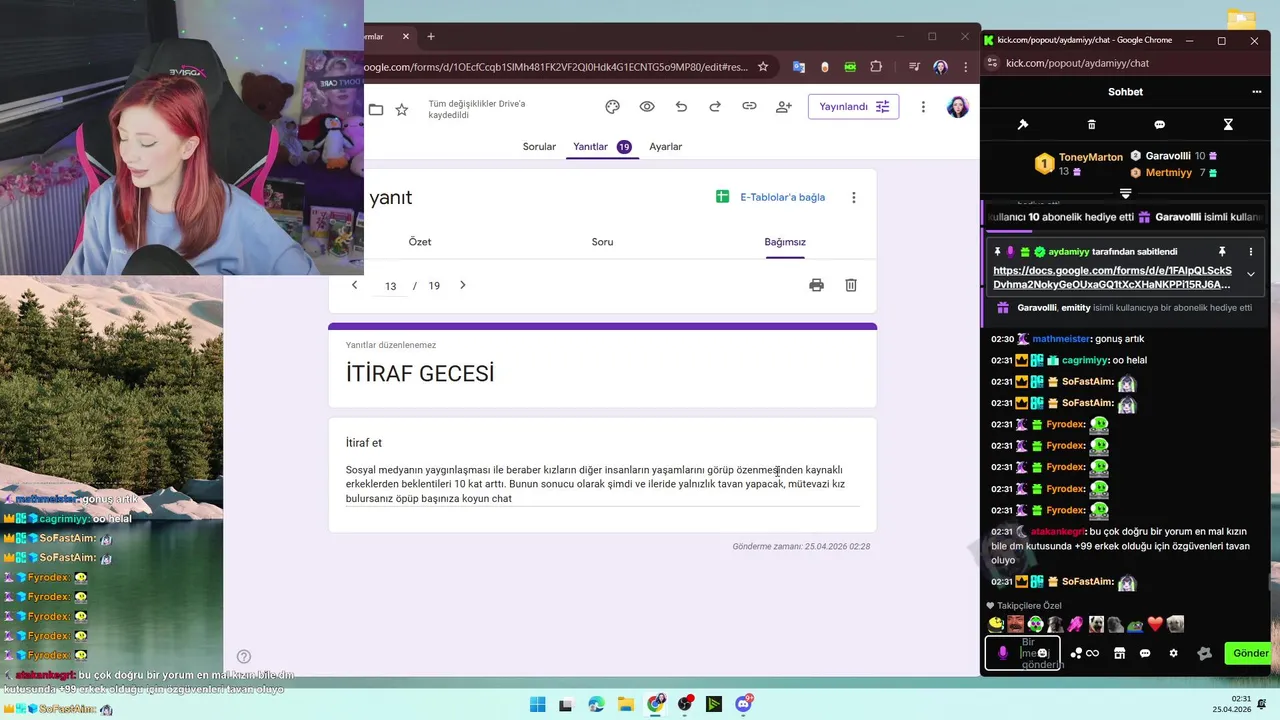Switch to Yanıtlar tab
The height and width of the screenshot is (720, 1280).
pos(602,147)
